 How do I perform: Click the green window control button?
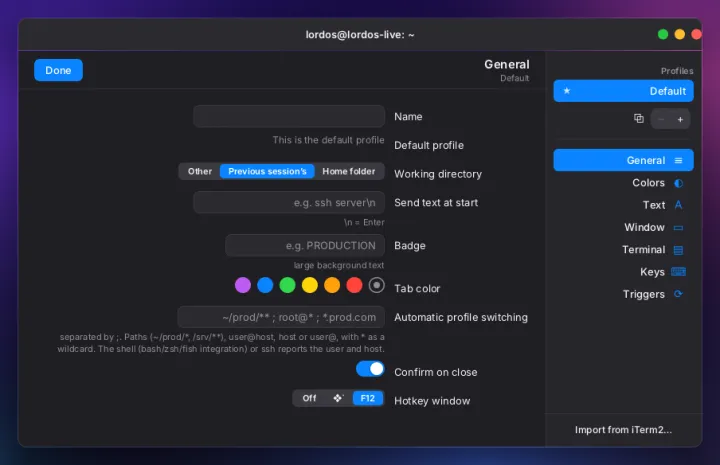663,34
